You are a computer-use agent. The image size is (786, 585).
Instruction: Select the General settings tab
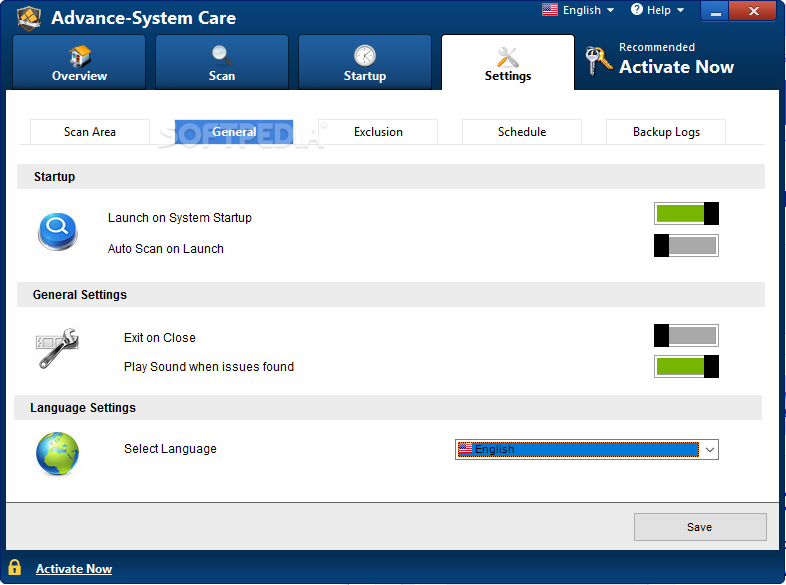point(234,132)
